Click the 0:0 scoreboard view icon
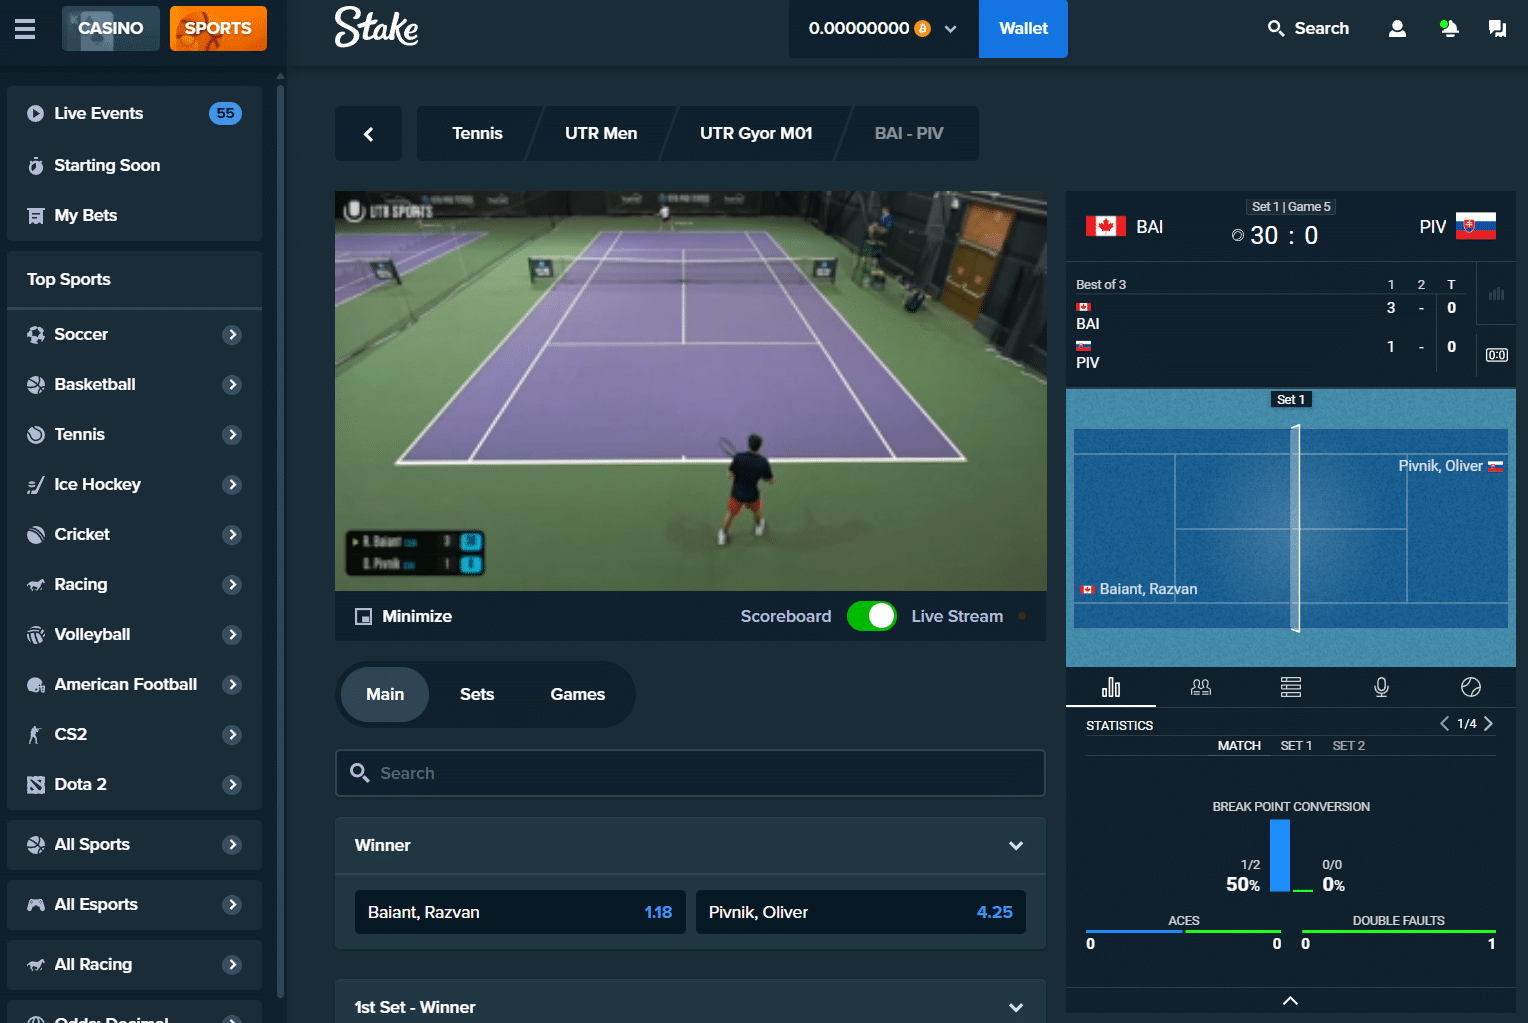This screenshot has height=1023, width=1528. tap(1497, 355)
